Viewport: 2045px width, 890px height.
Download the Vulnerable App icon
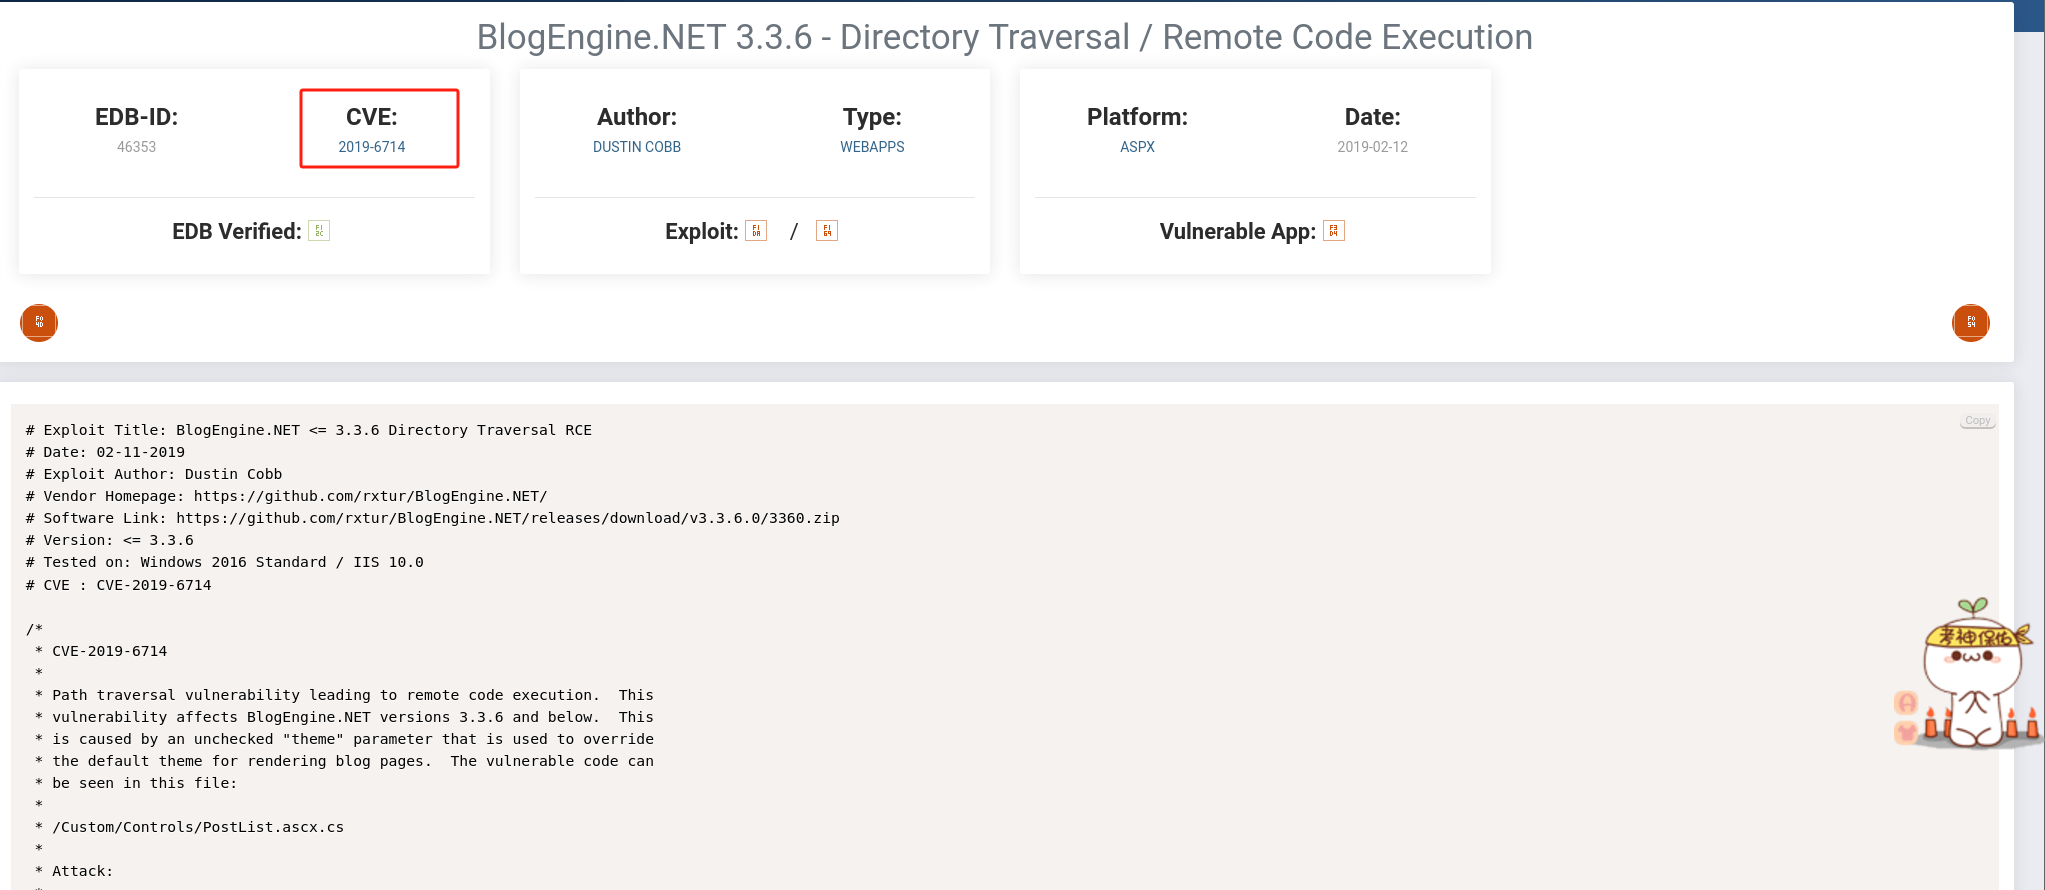1334,231
